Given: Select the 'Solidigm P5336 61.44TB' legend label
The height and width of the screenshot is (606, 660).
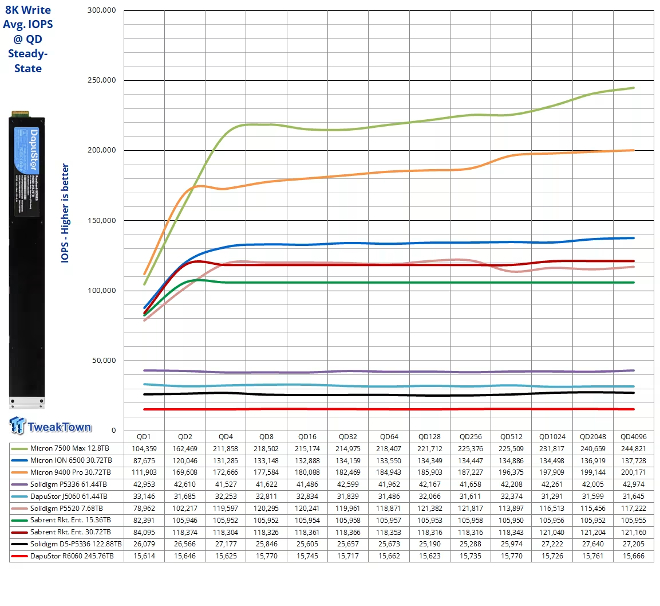Looking at the screenshot, I should click(x=69, y=484).
